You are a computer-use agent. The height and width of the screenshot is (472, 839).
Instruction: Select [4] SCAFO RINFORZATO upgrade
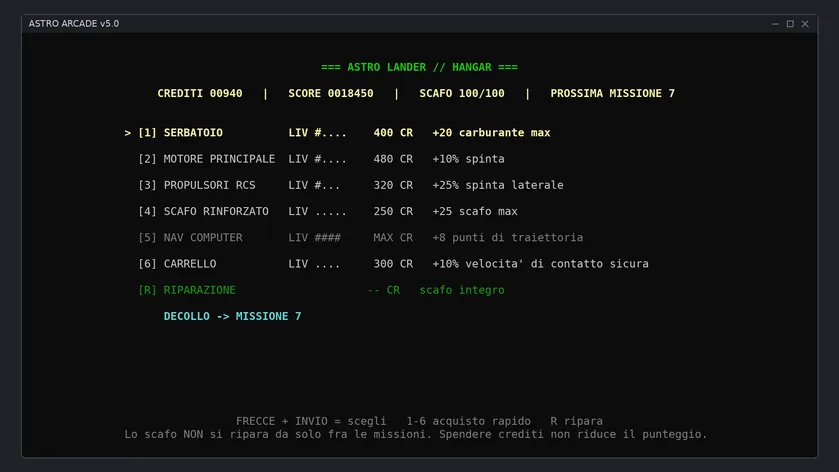point(327,211)
